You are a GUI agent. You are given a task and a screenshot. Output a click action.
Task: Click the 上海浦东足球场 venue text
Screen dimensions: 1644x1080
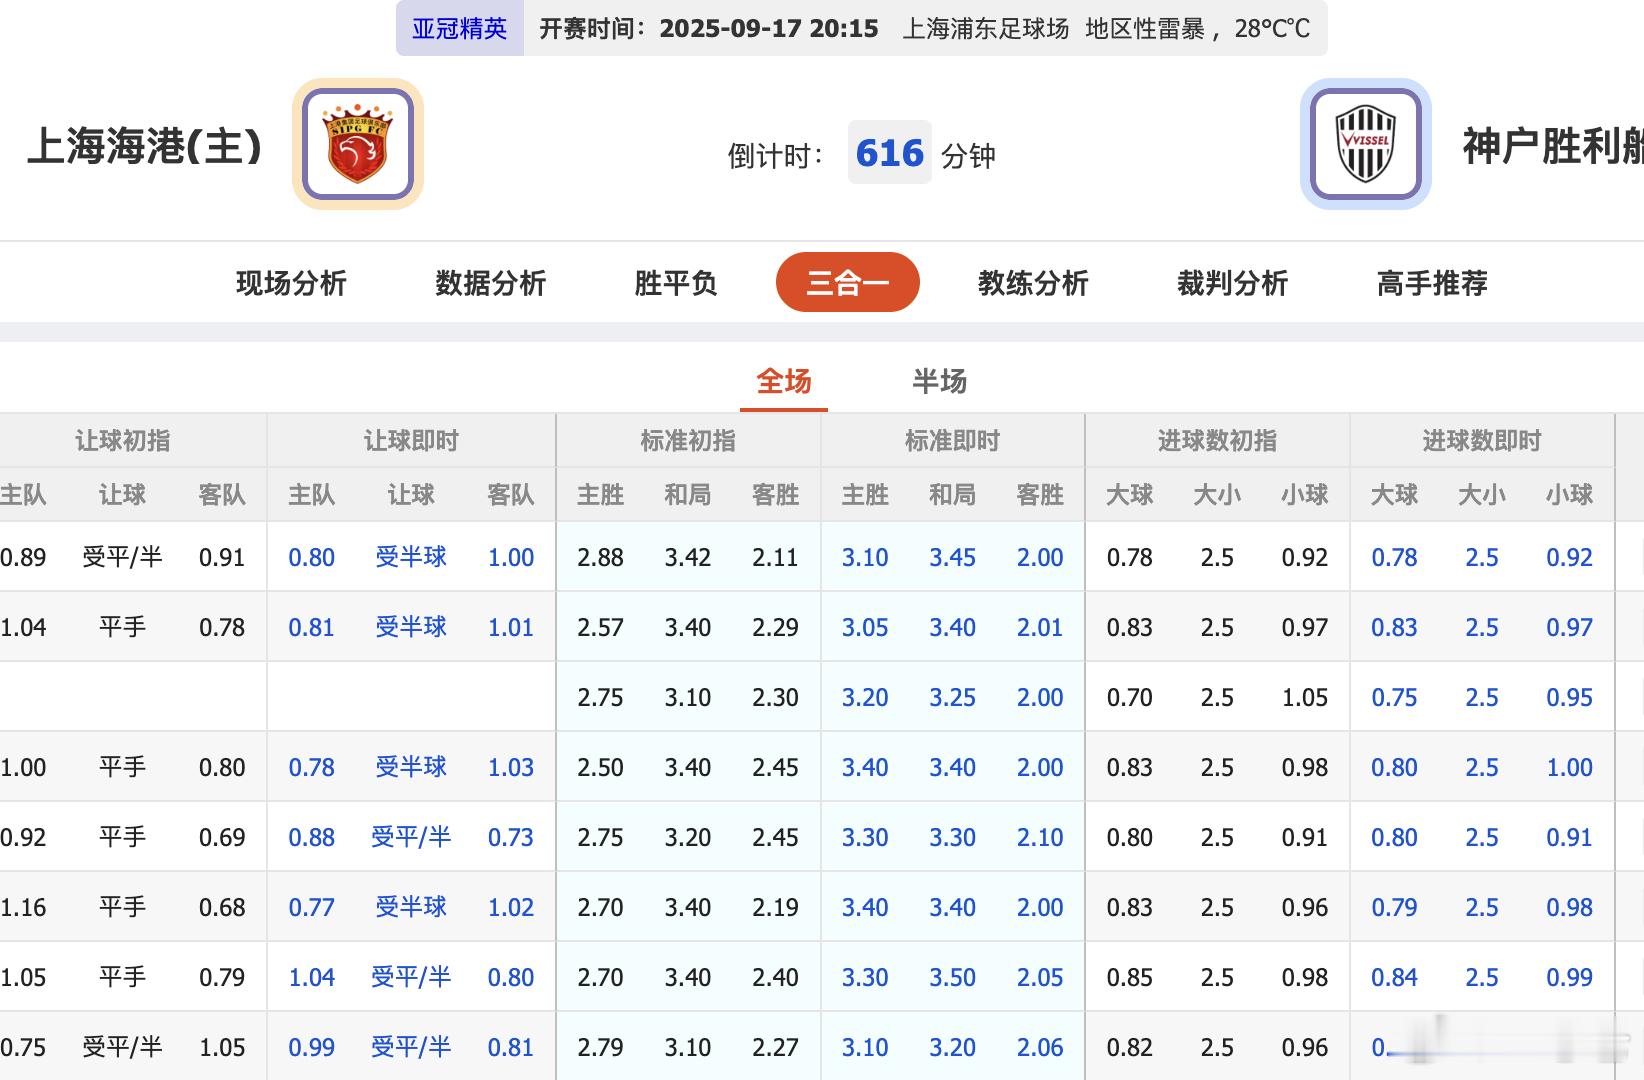[986, 28]
